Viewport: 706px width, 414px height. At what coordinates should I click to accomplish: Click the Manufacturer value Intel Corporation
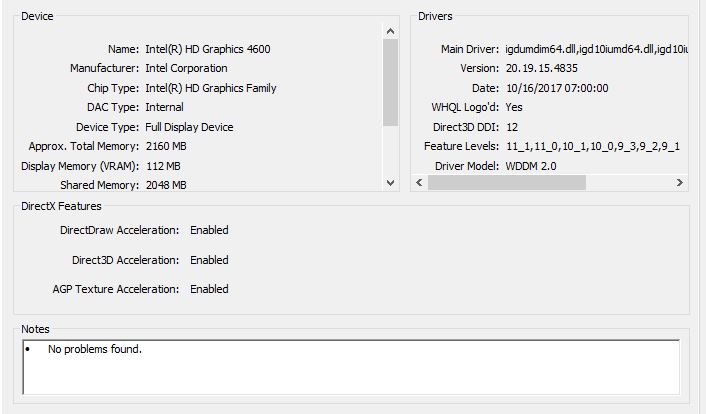tap(186, 68)
